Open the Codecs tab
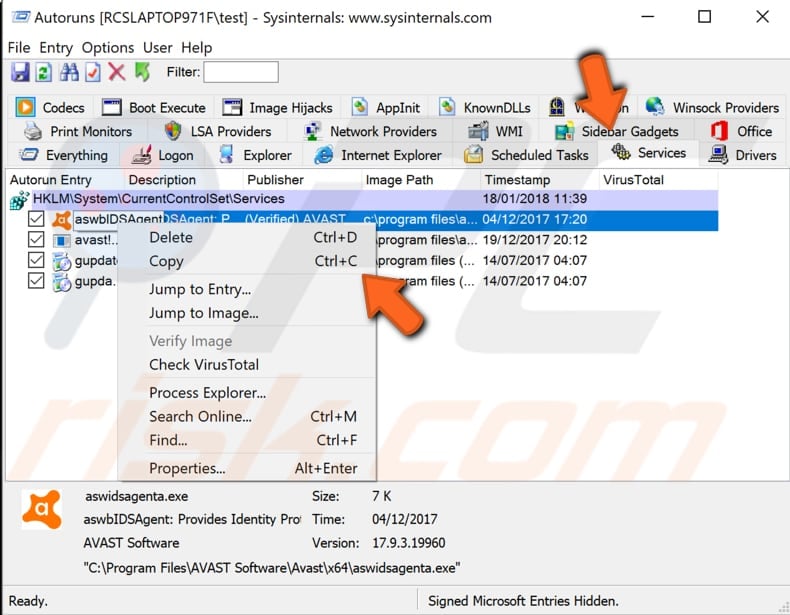 (x=50, y=107)
